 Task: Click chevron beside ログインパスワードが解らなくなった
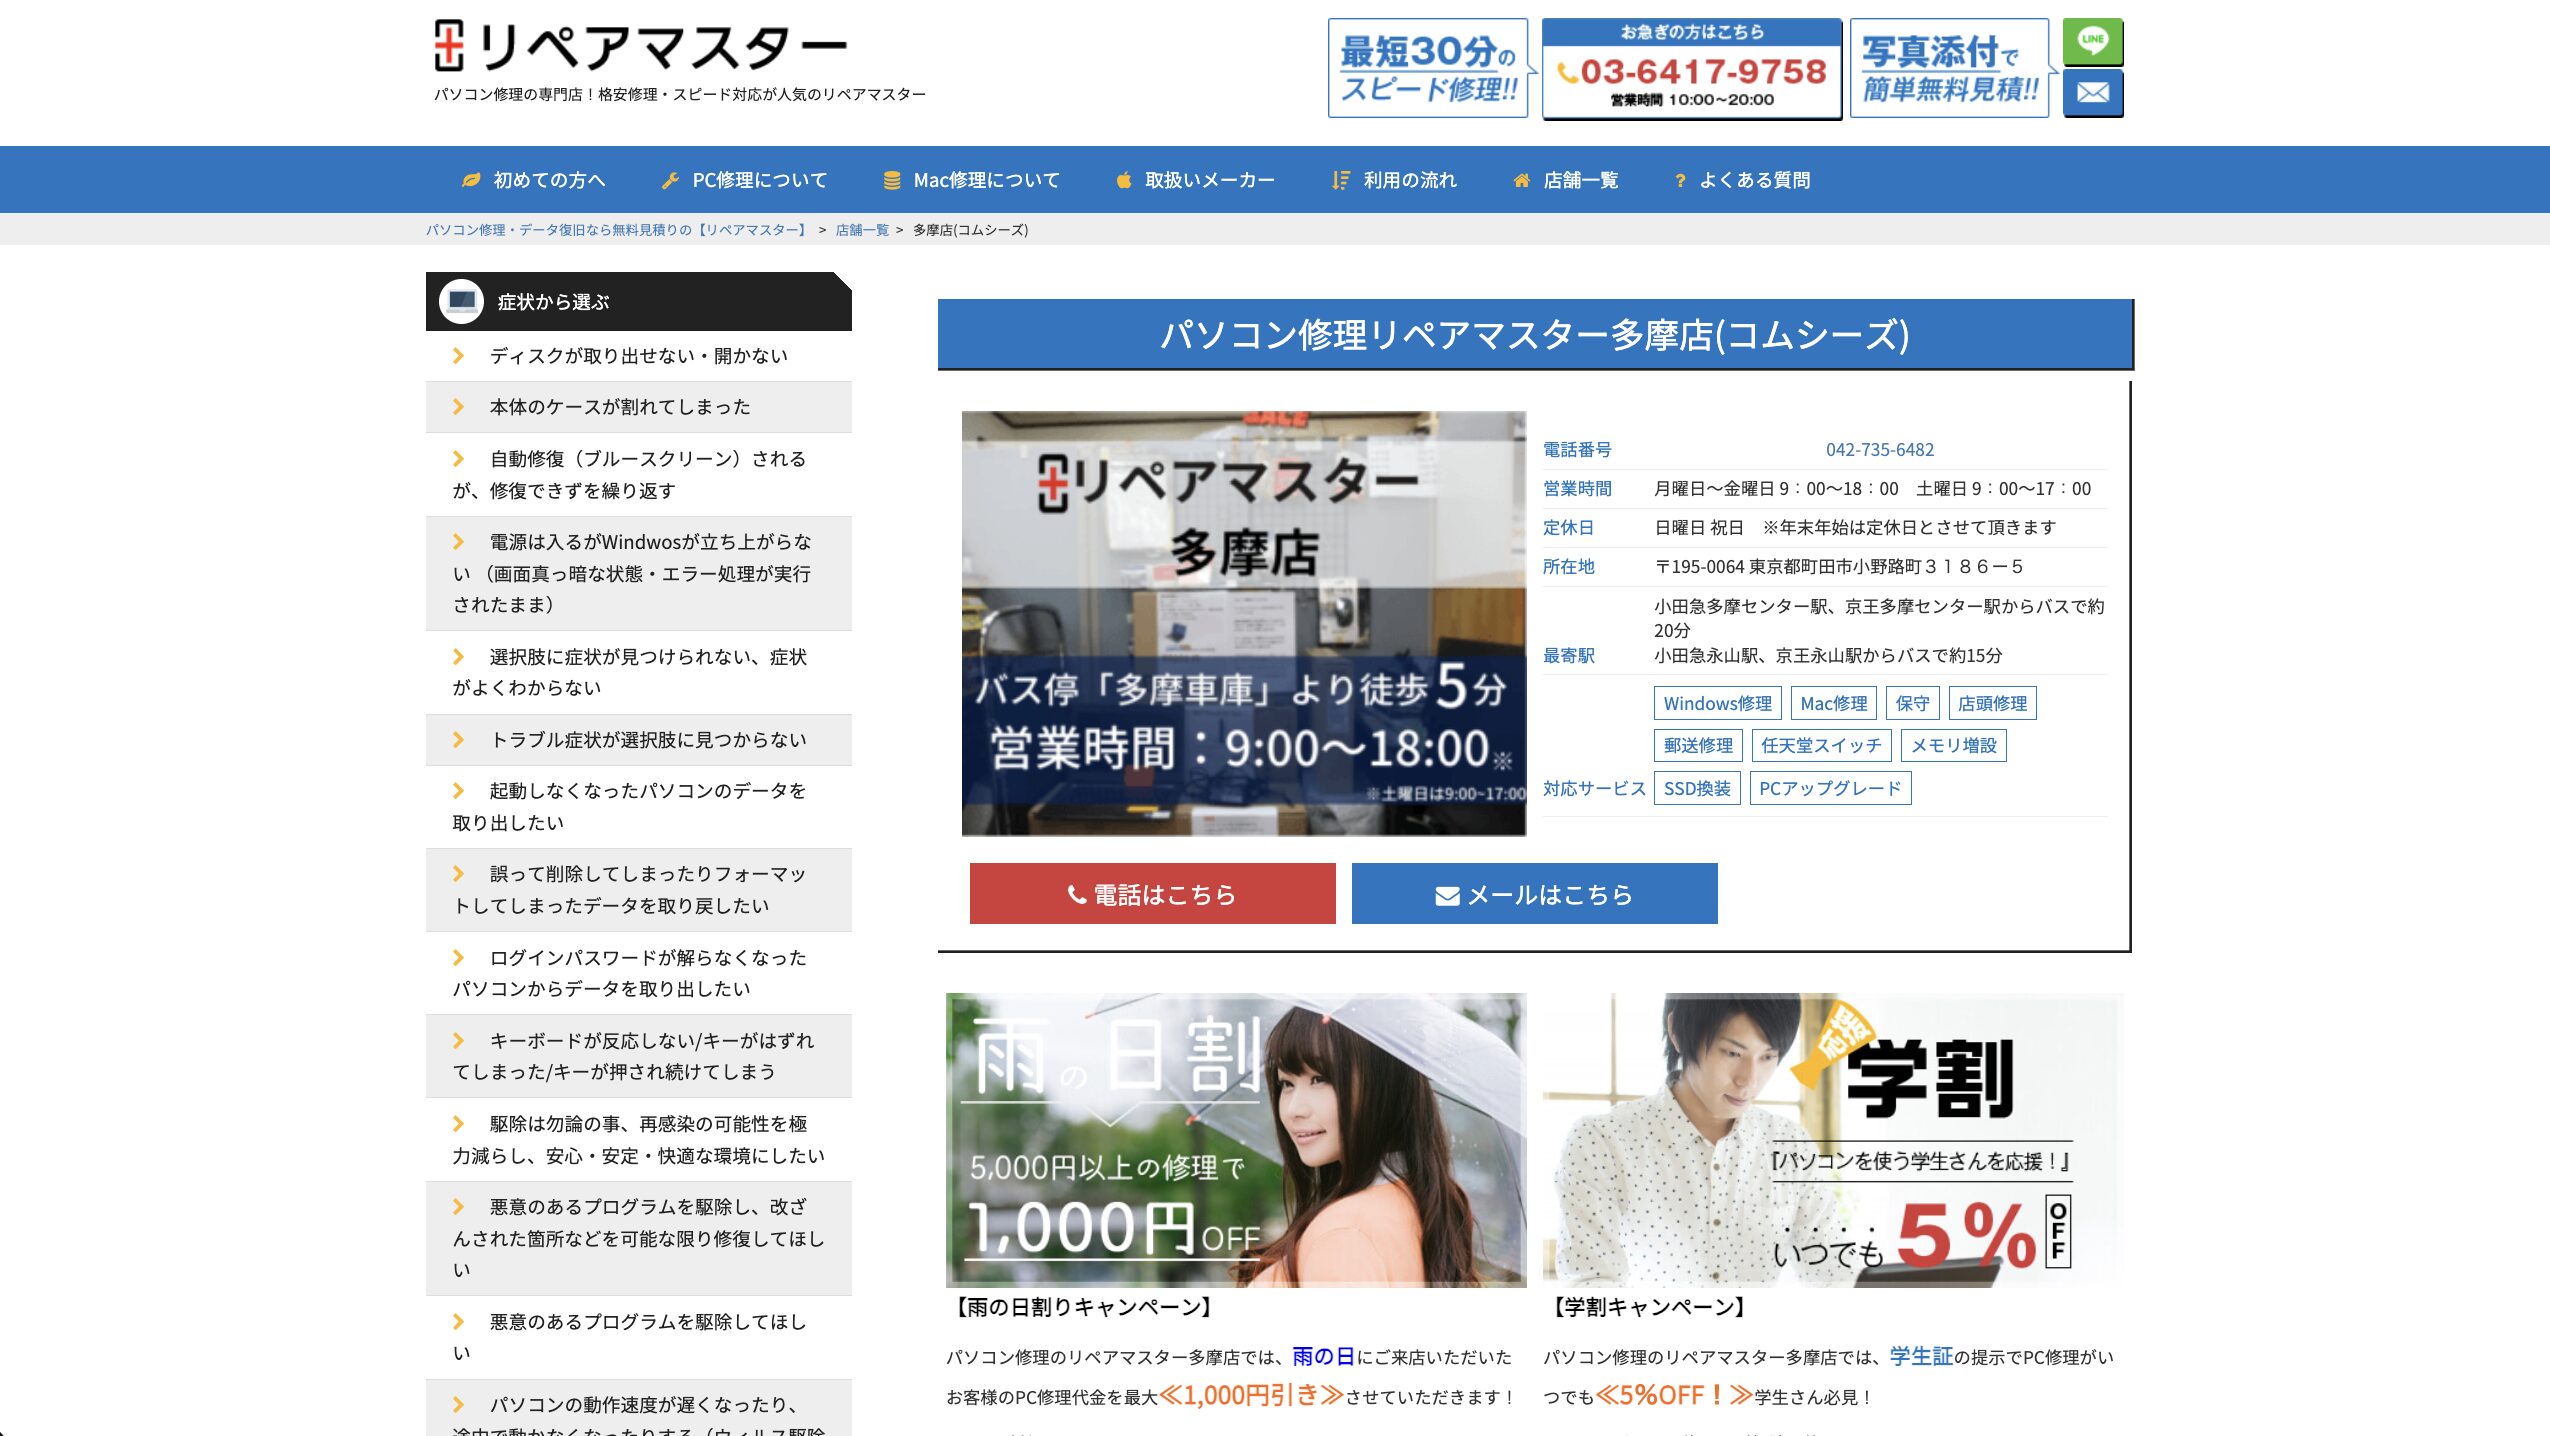(x=458, y=958)
